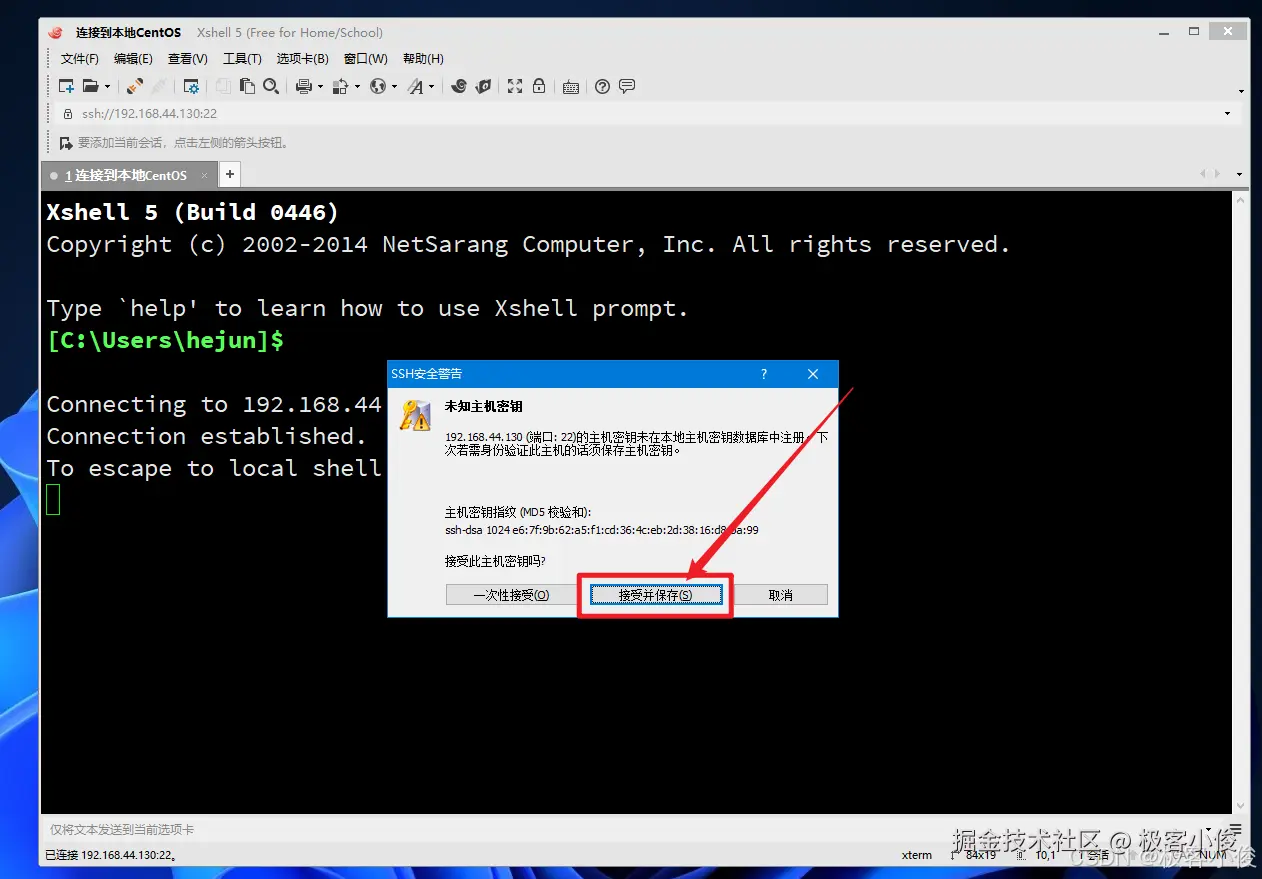1262x879 pixels.
Task: Expand the Open folder dropdown arrow
Action: tap(107, 87)
